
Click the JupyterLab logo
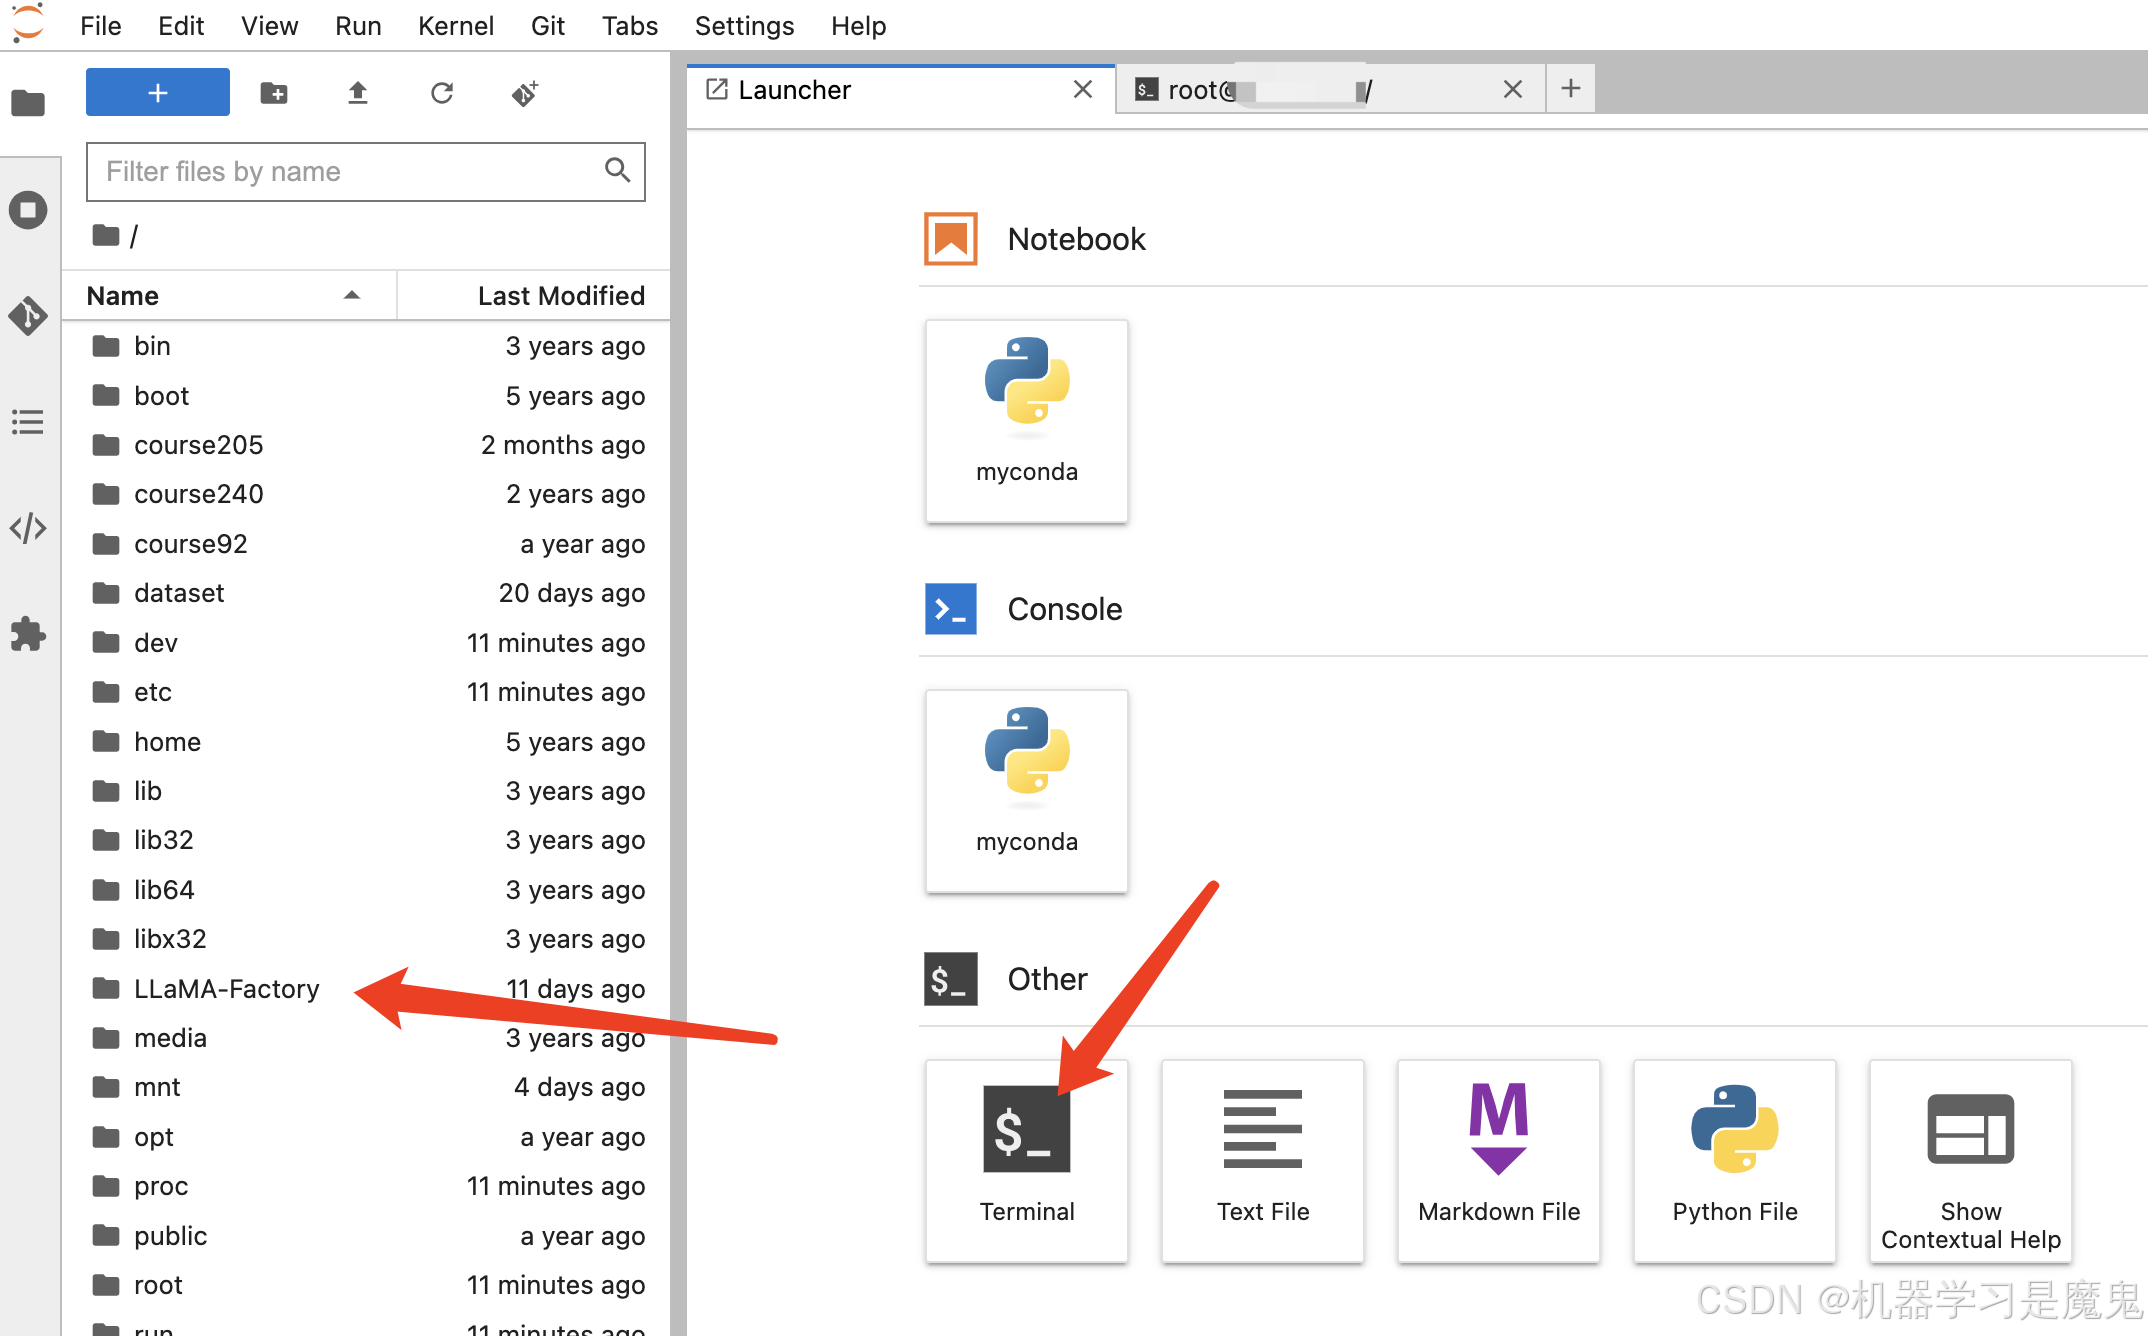click(x=28, y=22)
